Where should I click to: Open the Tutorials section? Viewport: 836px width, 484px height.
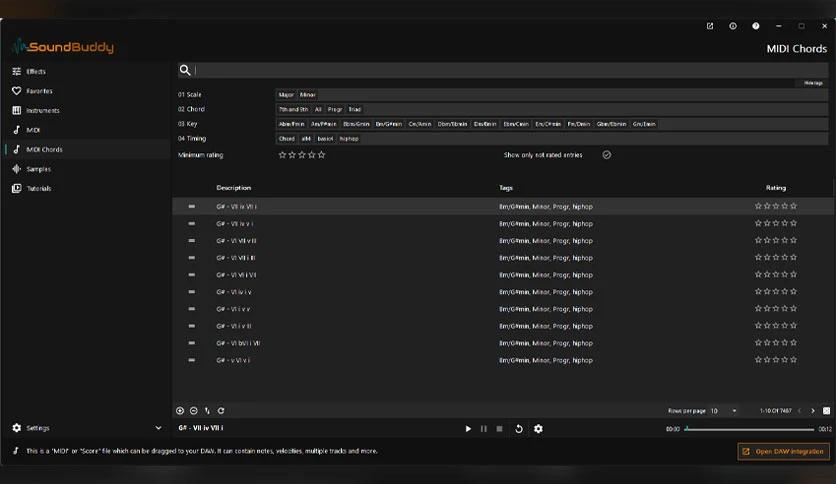(38, 188)
